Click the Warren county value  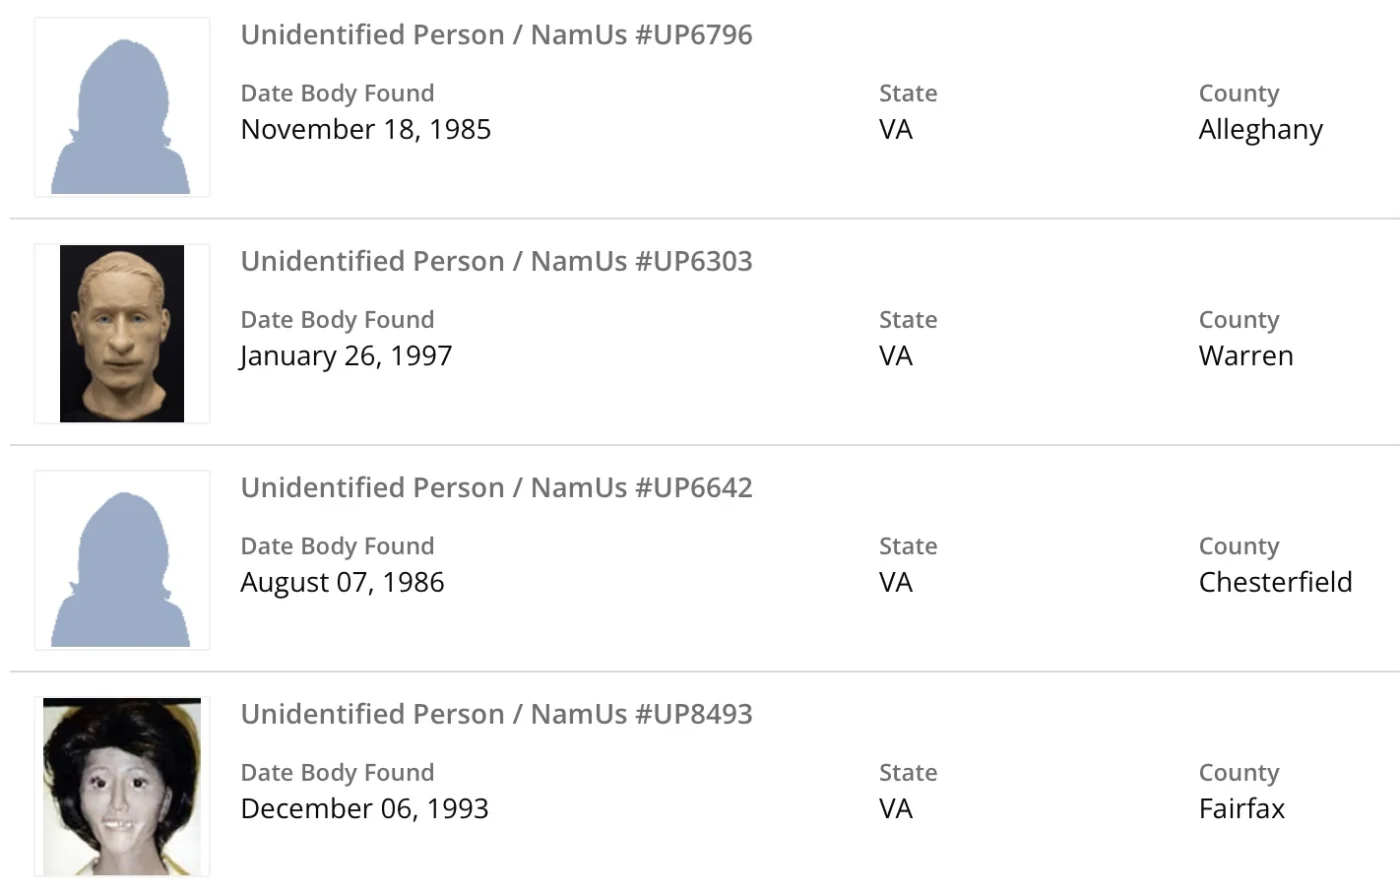coord(1246,356)
